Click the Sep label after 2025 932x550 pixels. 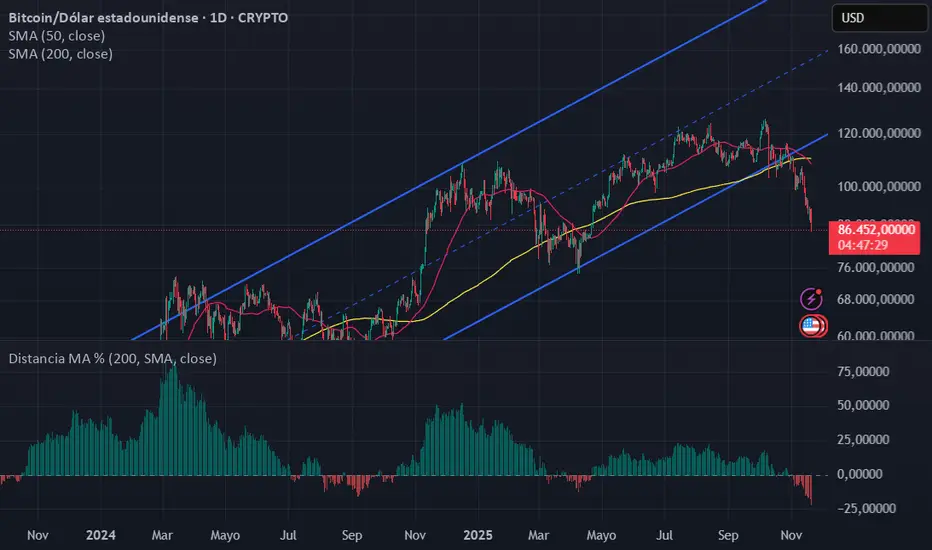728,535
